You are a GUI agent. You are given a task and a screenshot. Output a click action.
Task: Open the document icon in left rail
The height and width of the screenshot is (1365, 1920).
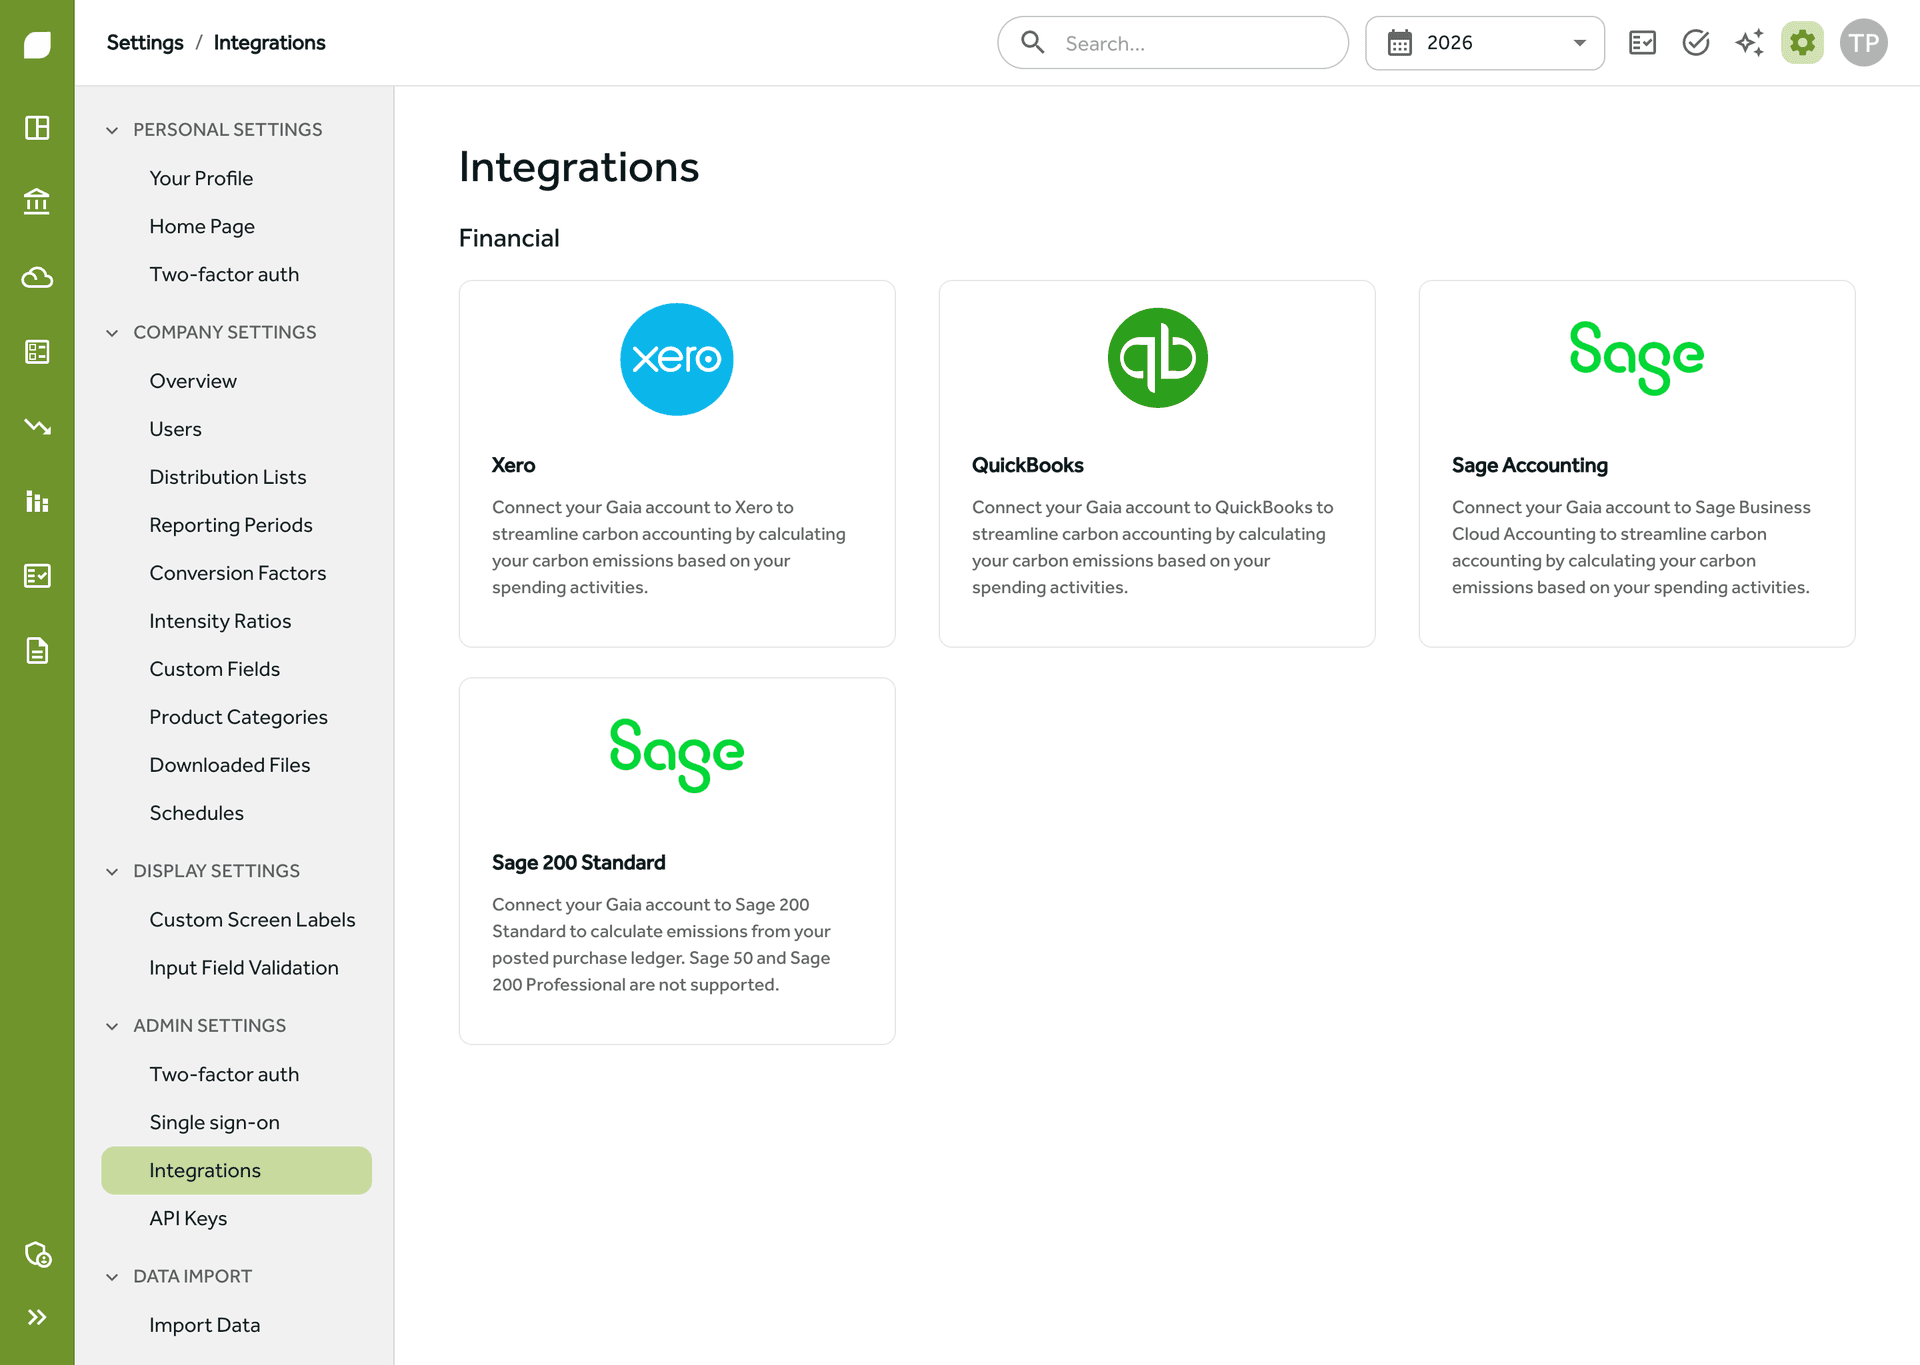(x=37, y=651)
